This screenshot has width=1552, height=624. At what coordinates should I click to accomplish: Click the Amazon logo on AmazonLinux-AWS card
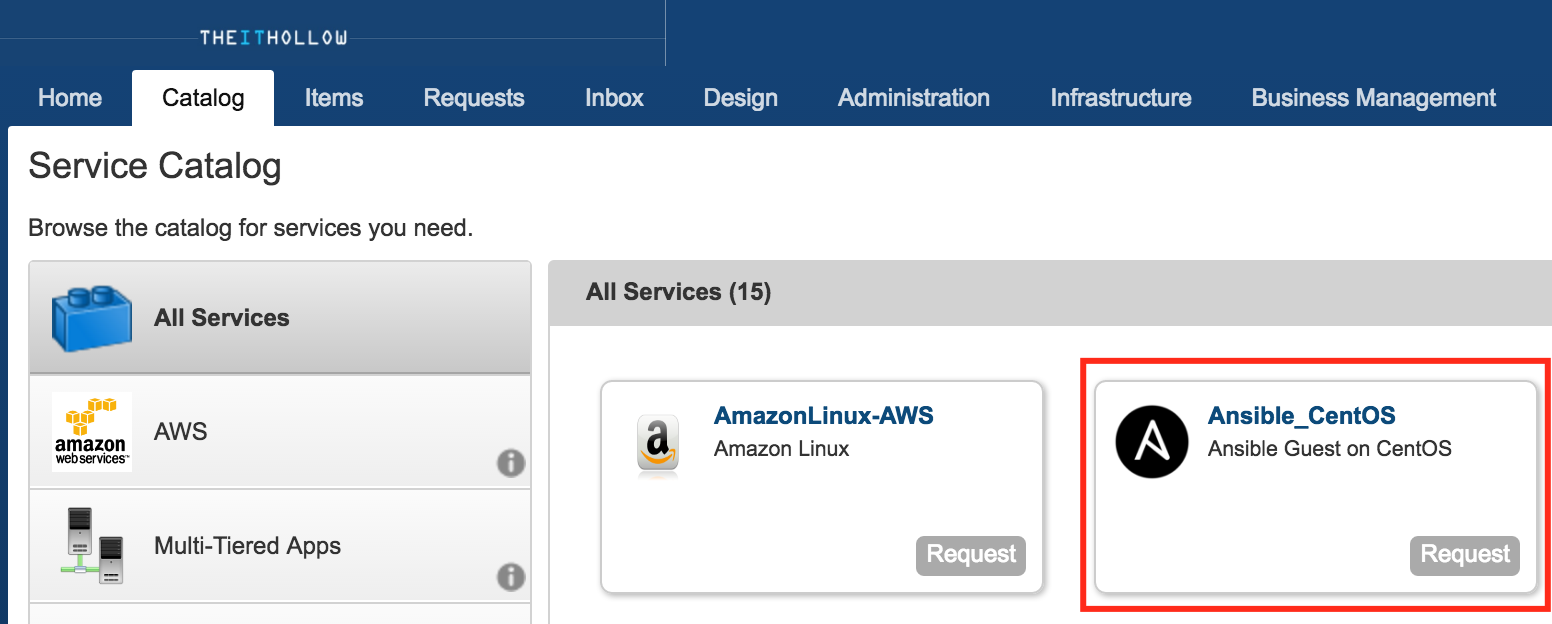(658, 443)
